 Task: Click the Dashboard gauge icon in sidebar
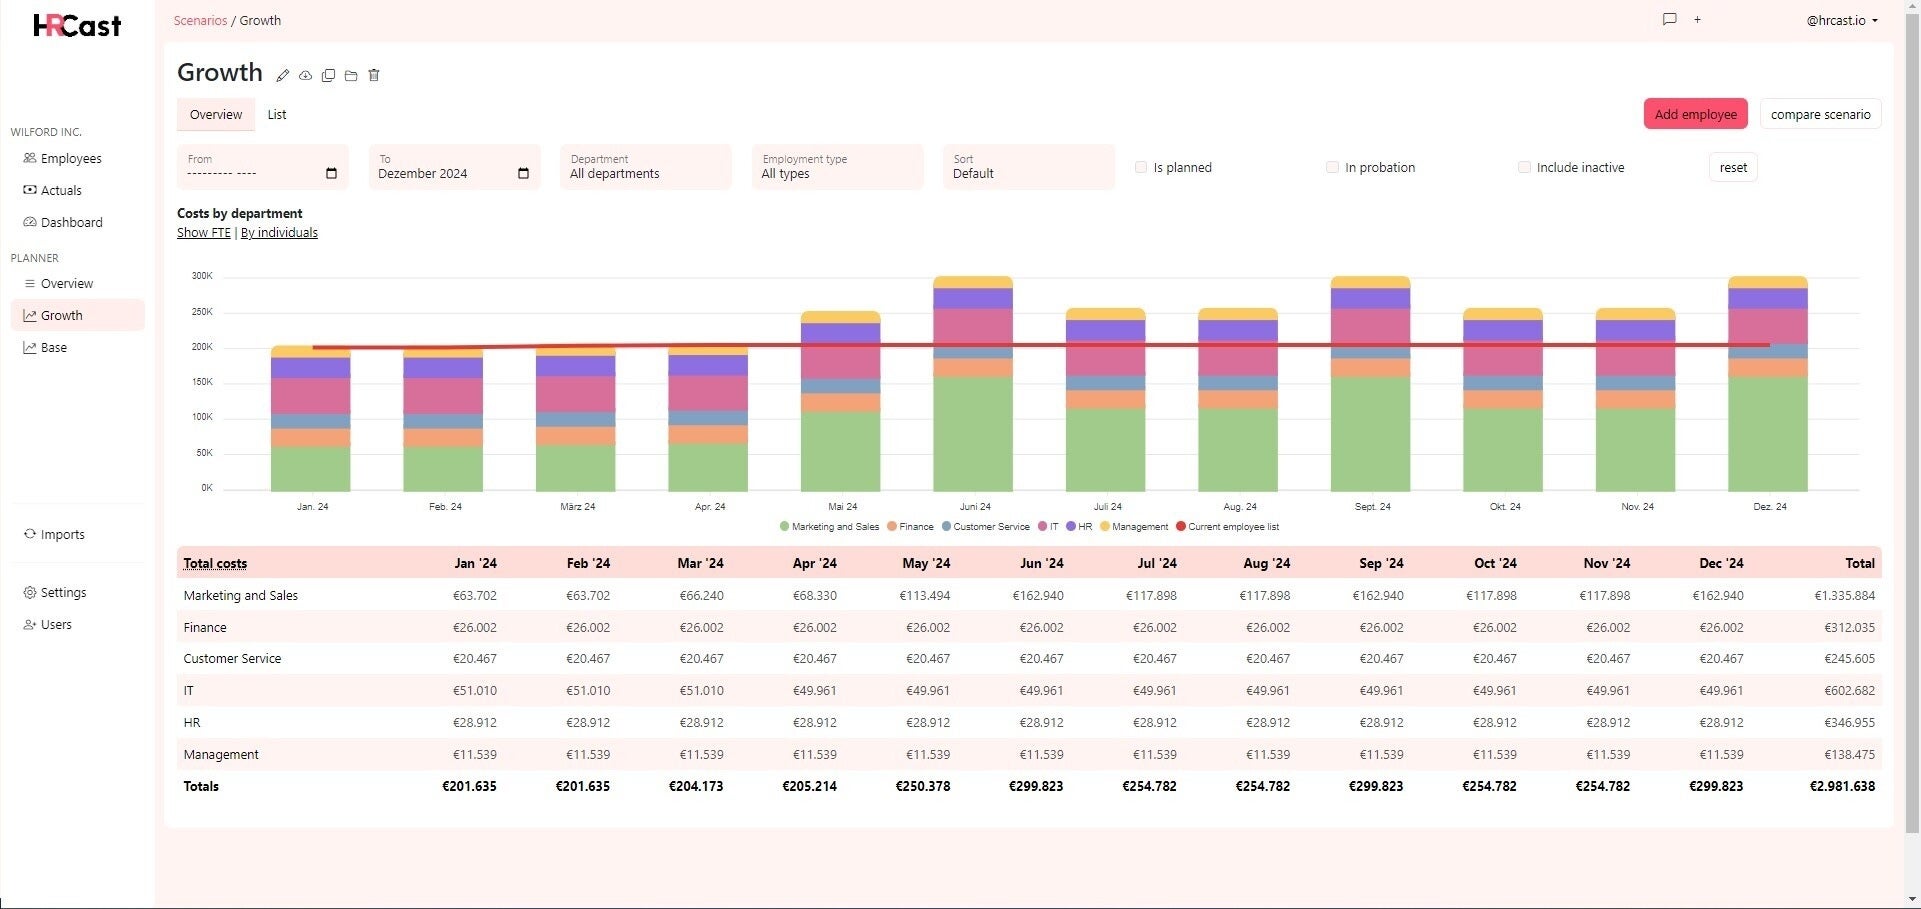tap(30, 222)
